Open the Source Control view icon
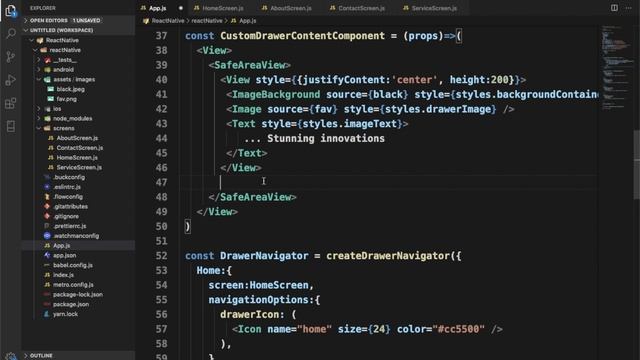The height and width of the screenshot is (360, 640). click(x=11, y=57)
